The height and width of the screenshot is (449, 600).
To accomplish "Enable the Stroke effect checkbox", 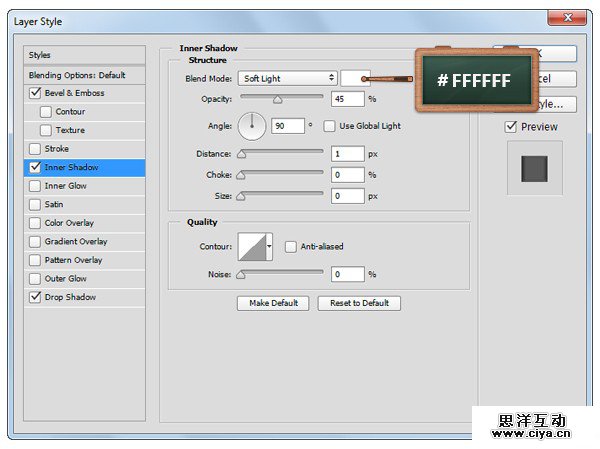I will coord(36,149).
